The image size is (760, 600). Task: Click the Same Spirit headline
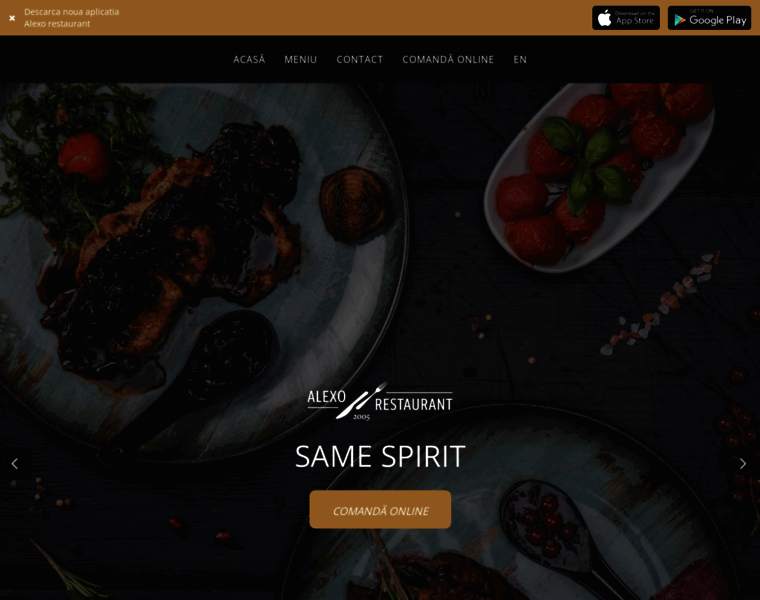pos(380,457)
